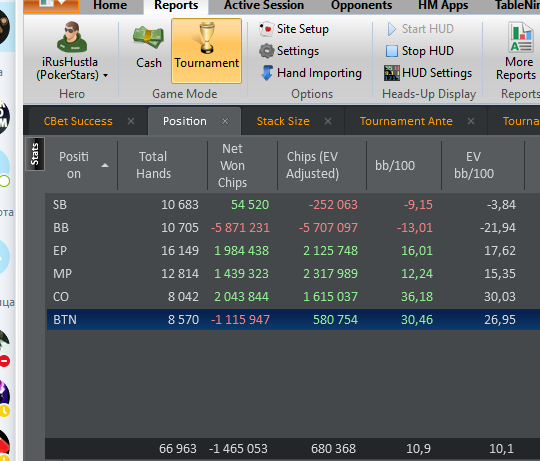The height and width of the screenshot is (461, 540).
Task: Toggle the Position column sort arrow
Action: [105, 166]
